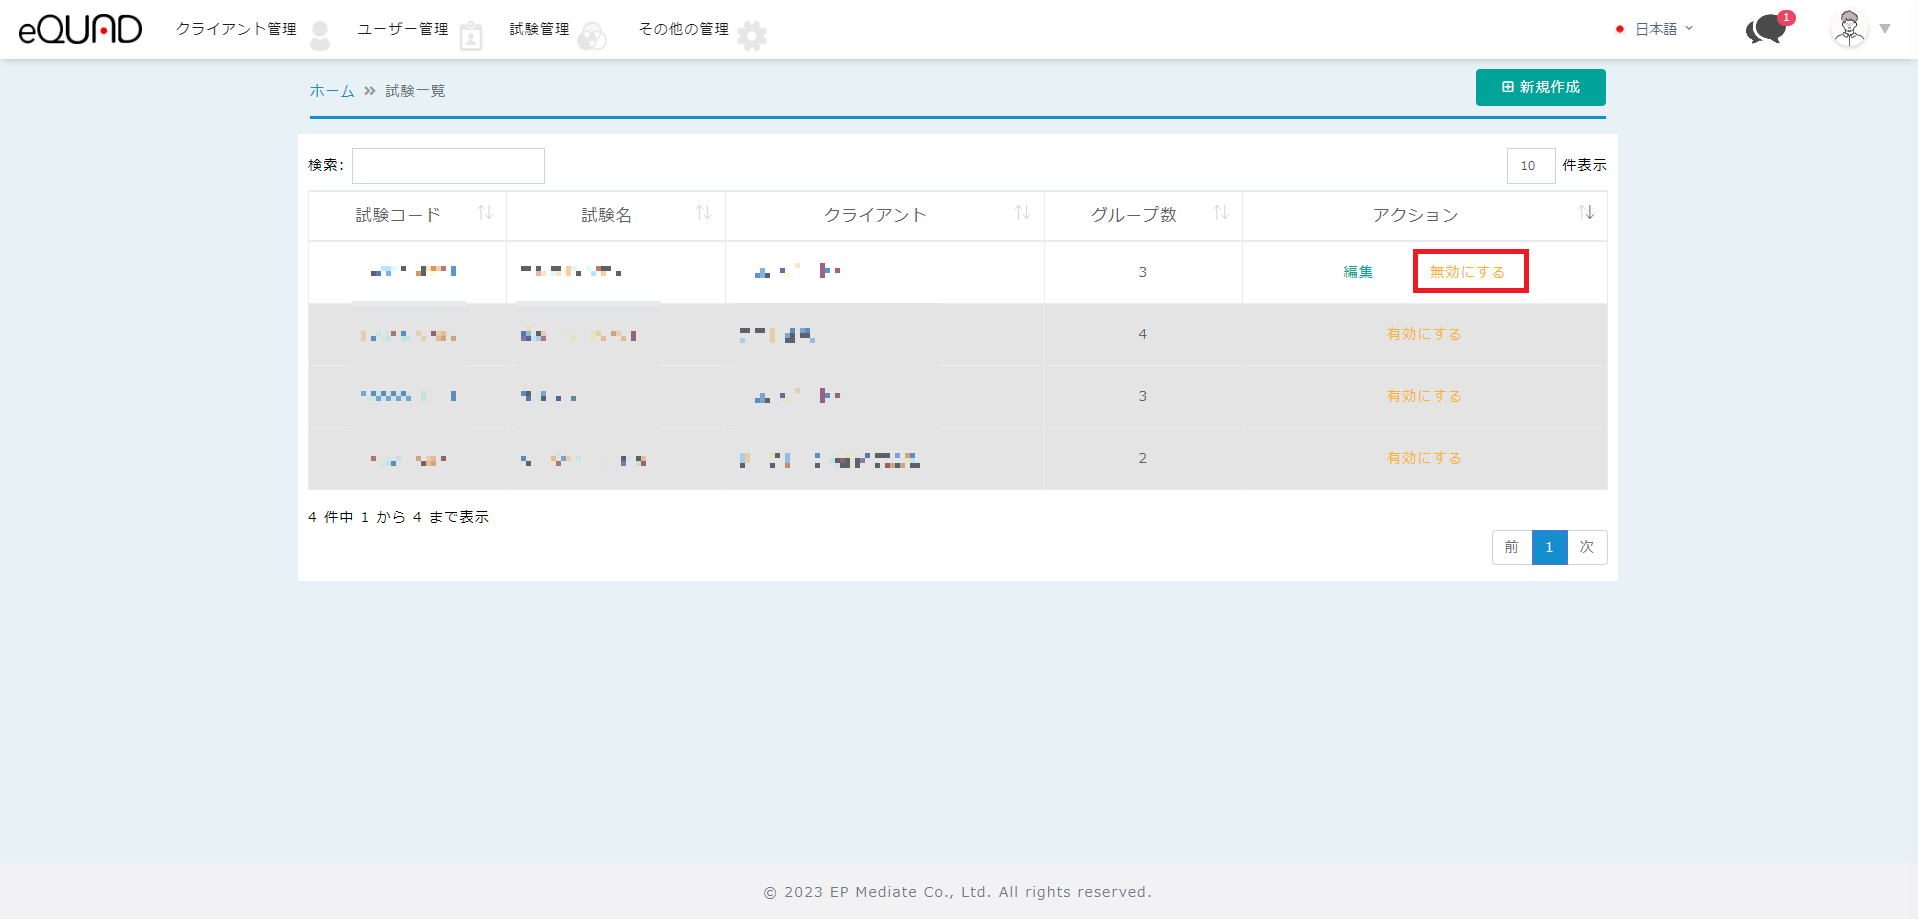Screen dimensions: 1918x919
Task: Click the 新規作成 button
Action: (1540, 87)
